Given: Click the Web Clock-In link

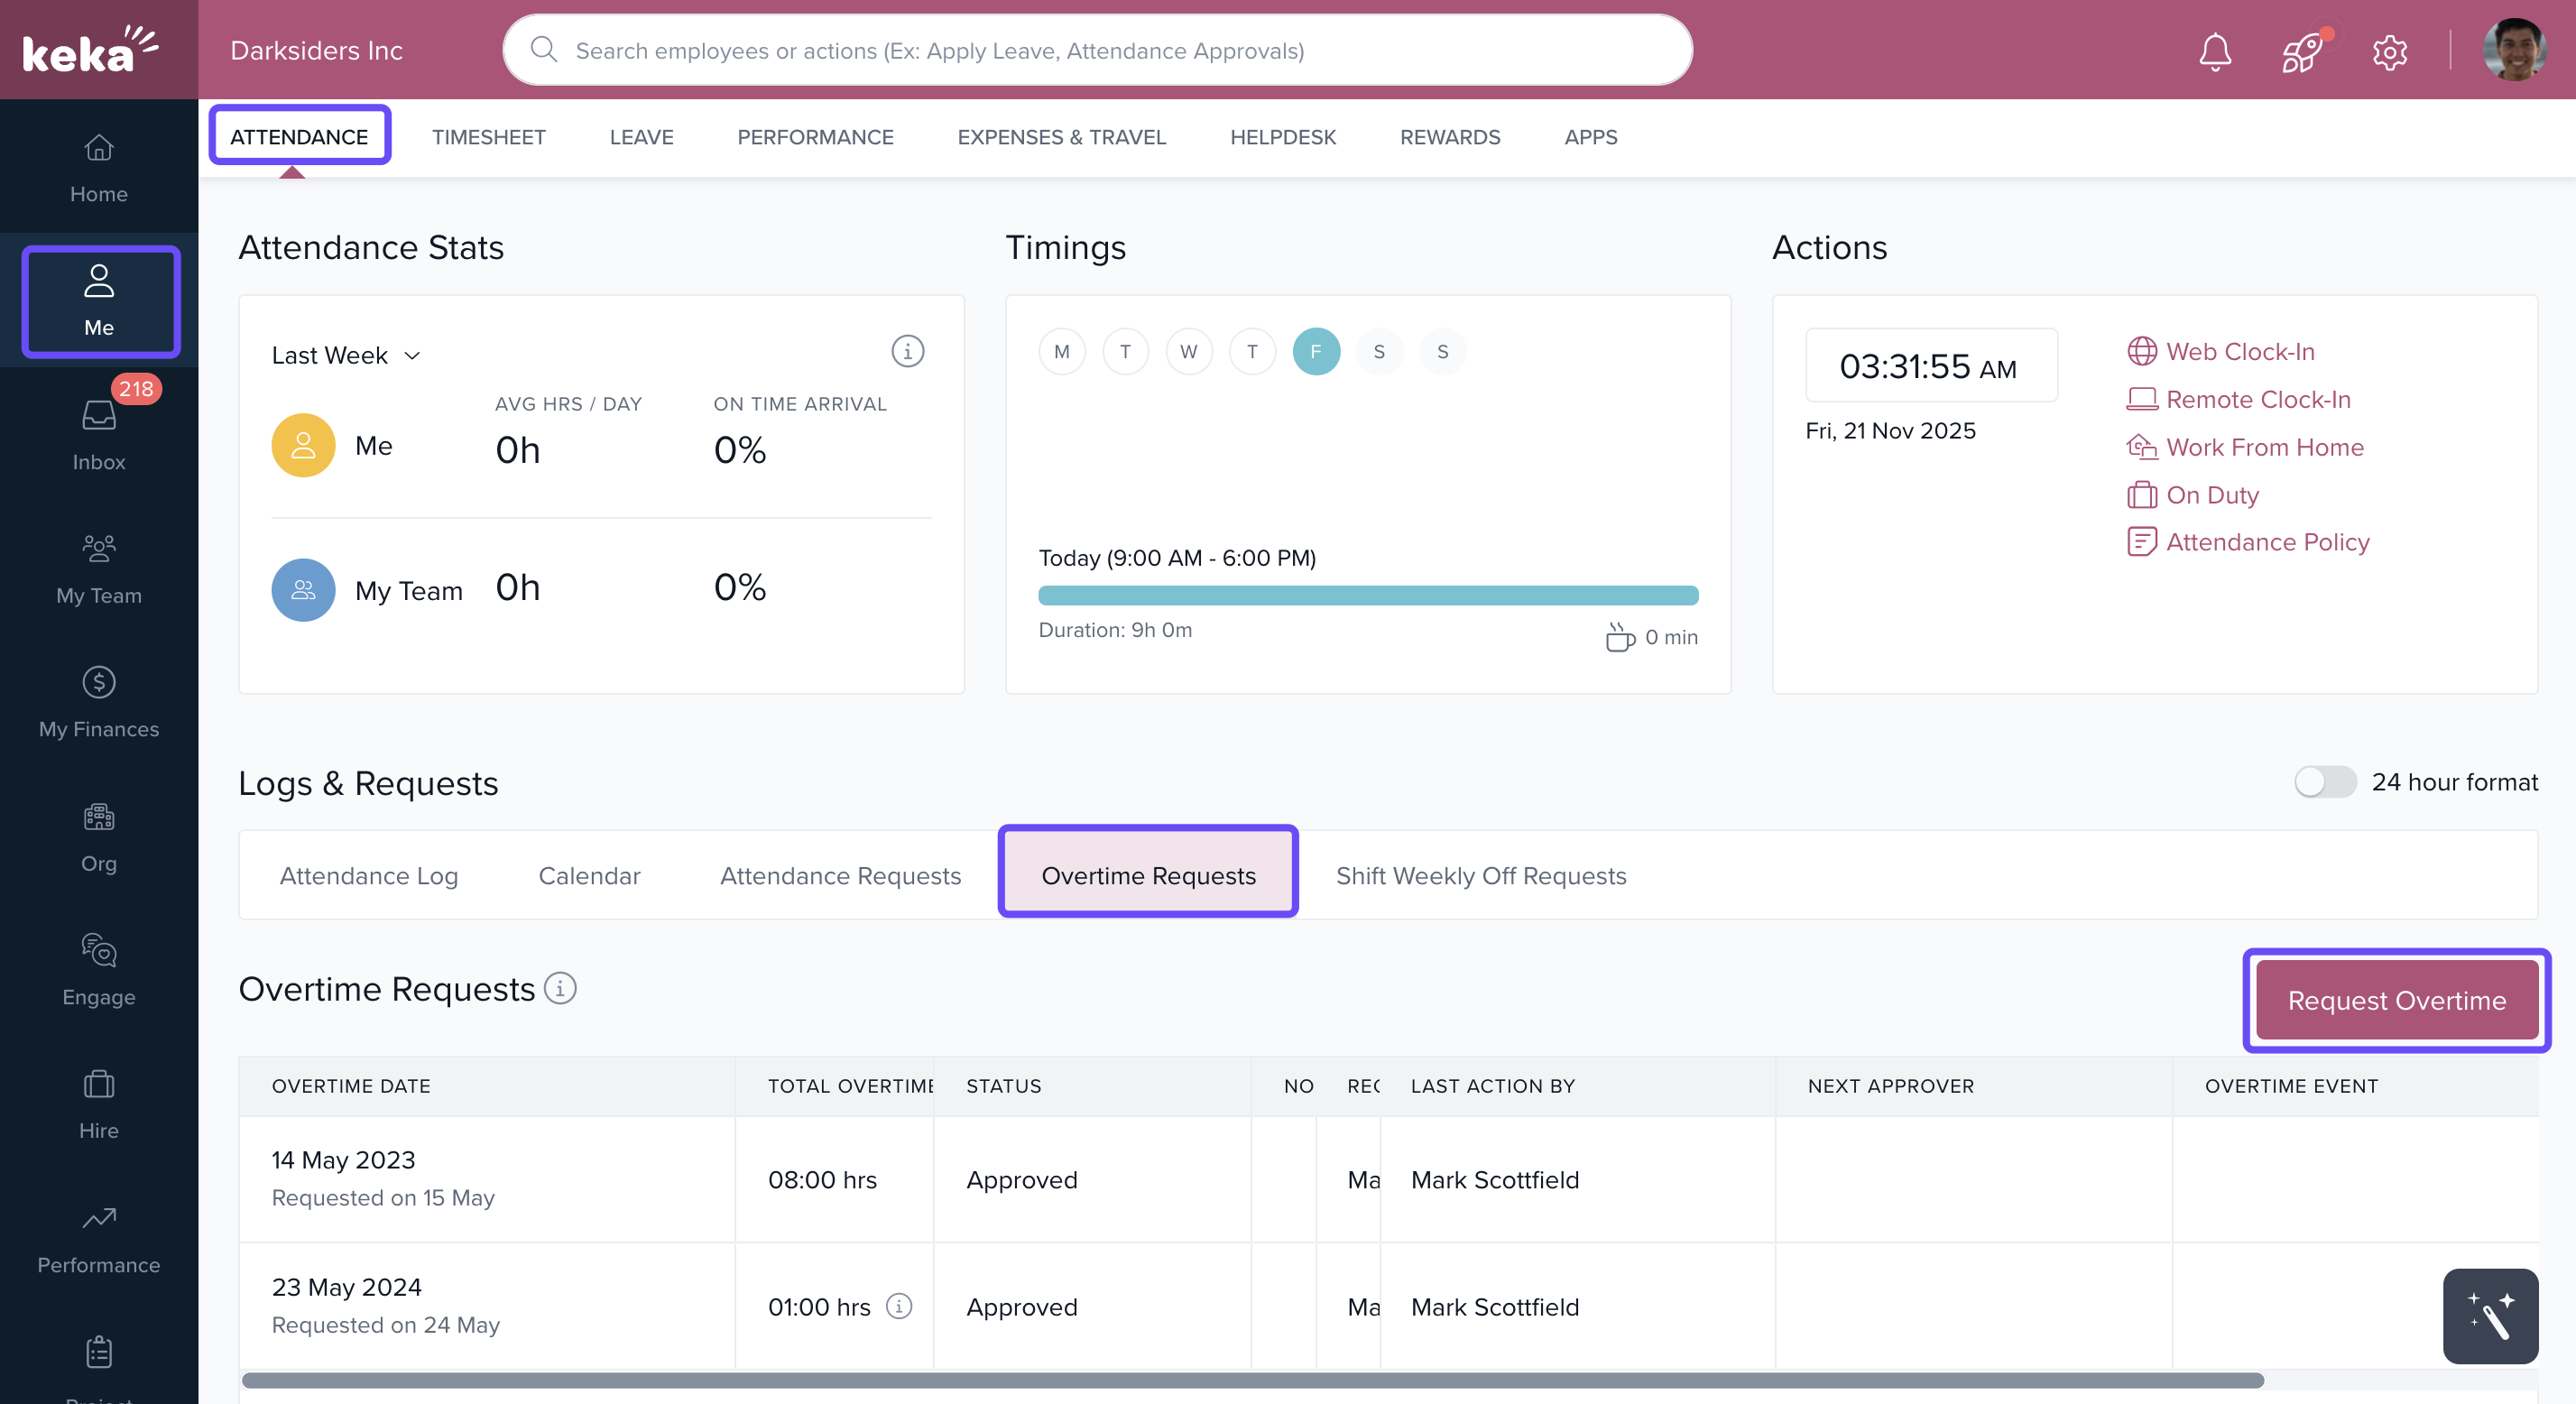Looking at the screenshot, I should pos(2239,351).
